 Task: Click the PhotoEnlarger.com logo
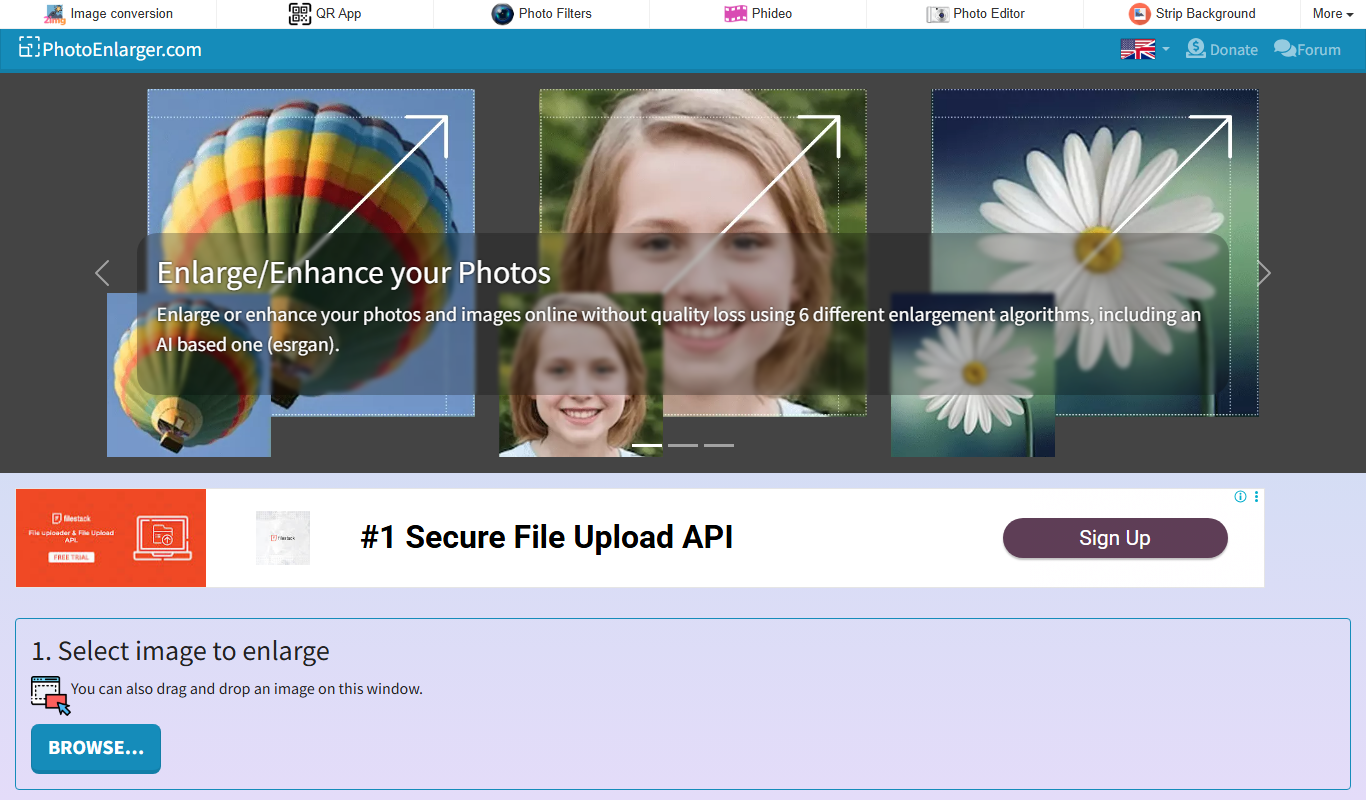tap(110, 49)
